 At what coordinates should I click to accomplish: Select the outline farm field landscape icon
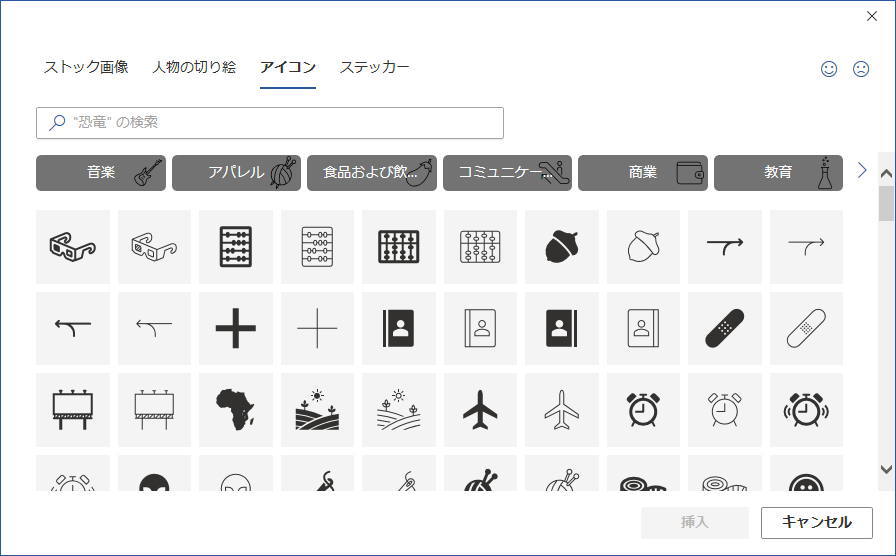click(399, 410)
